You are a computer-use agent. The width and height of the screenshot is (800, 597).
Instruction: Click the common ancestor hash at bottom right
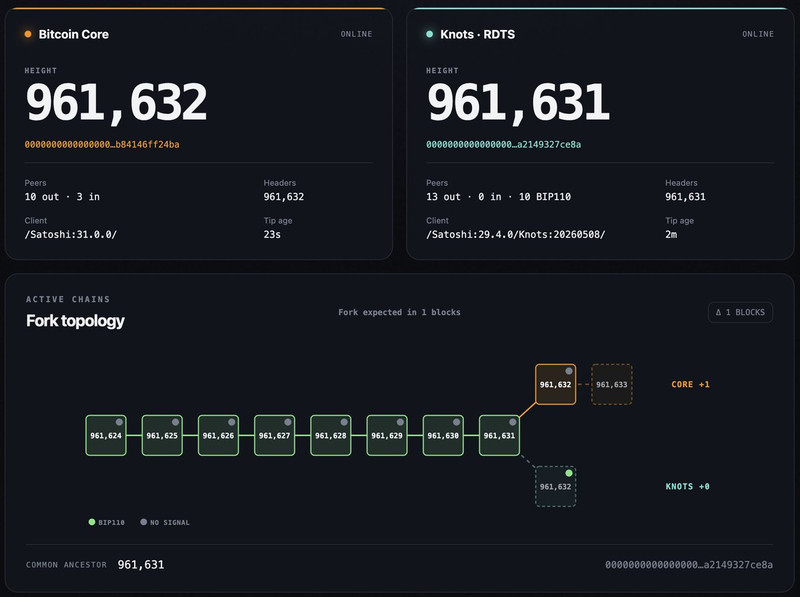(x=689, y=564)
